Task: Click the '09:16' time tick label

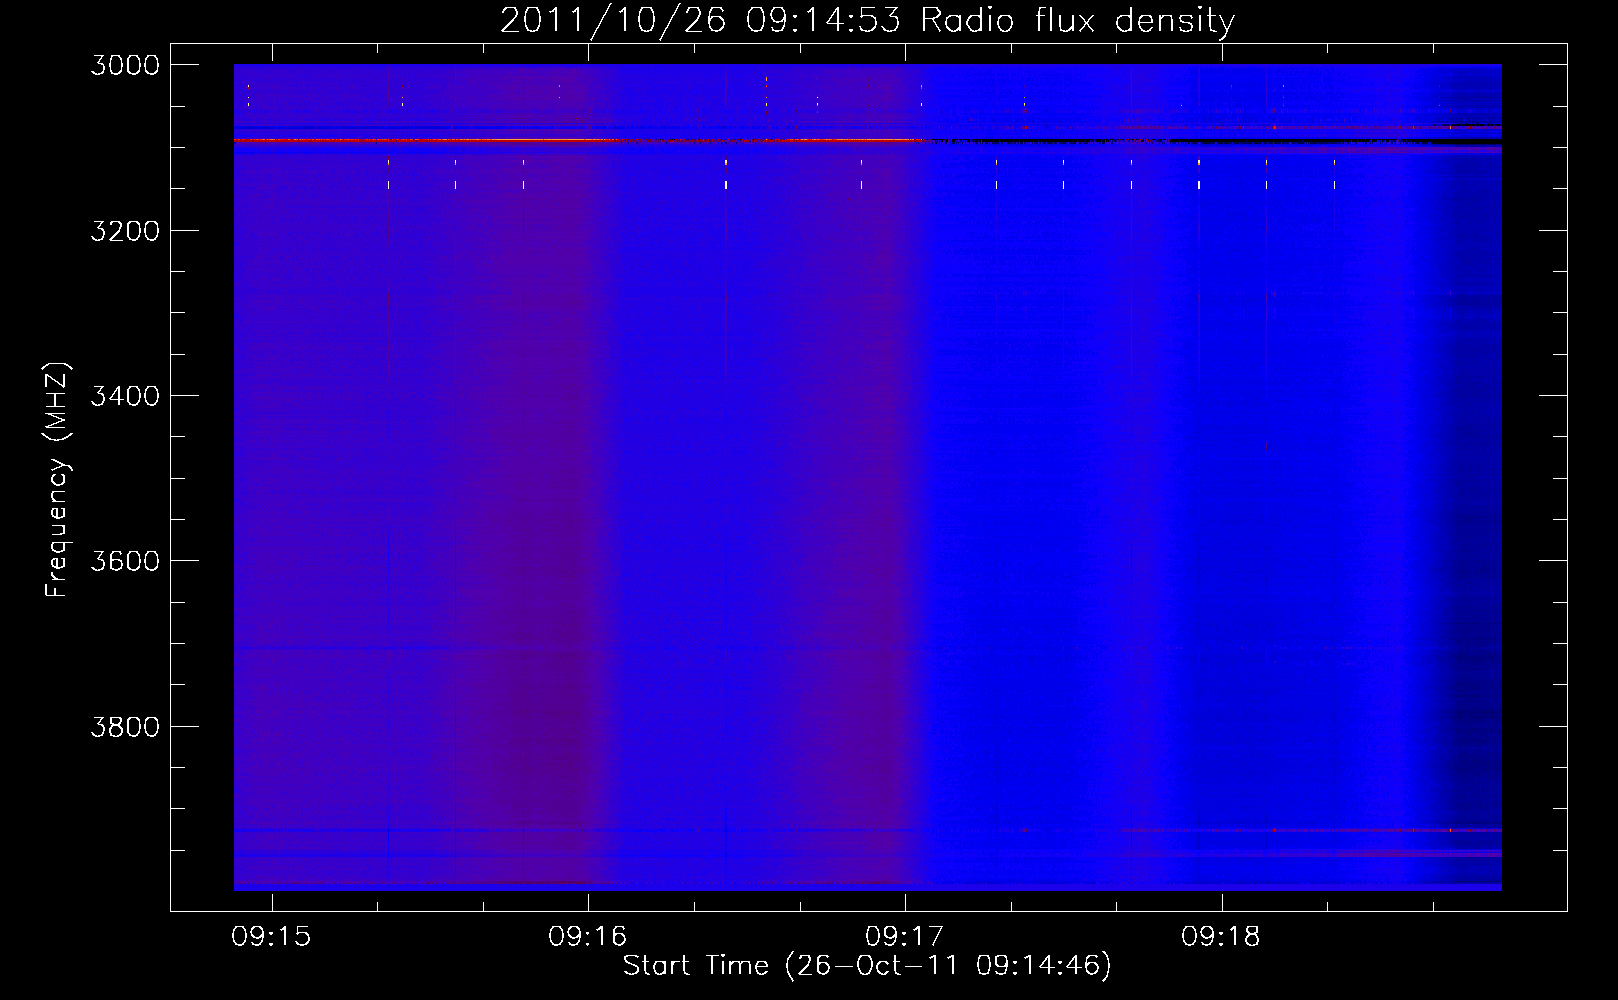Action: 588,936
